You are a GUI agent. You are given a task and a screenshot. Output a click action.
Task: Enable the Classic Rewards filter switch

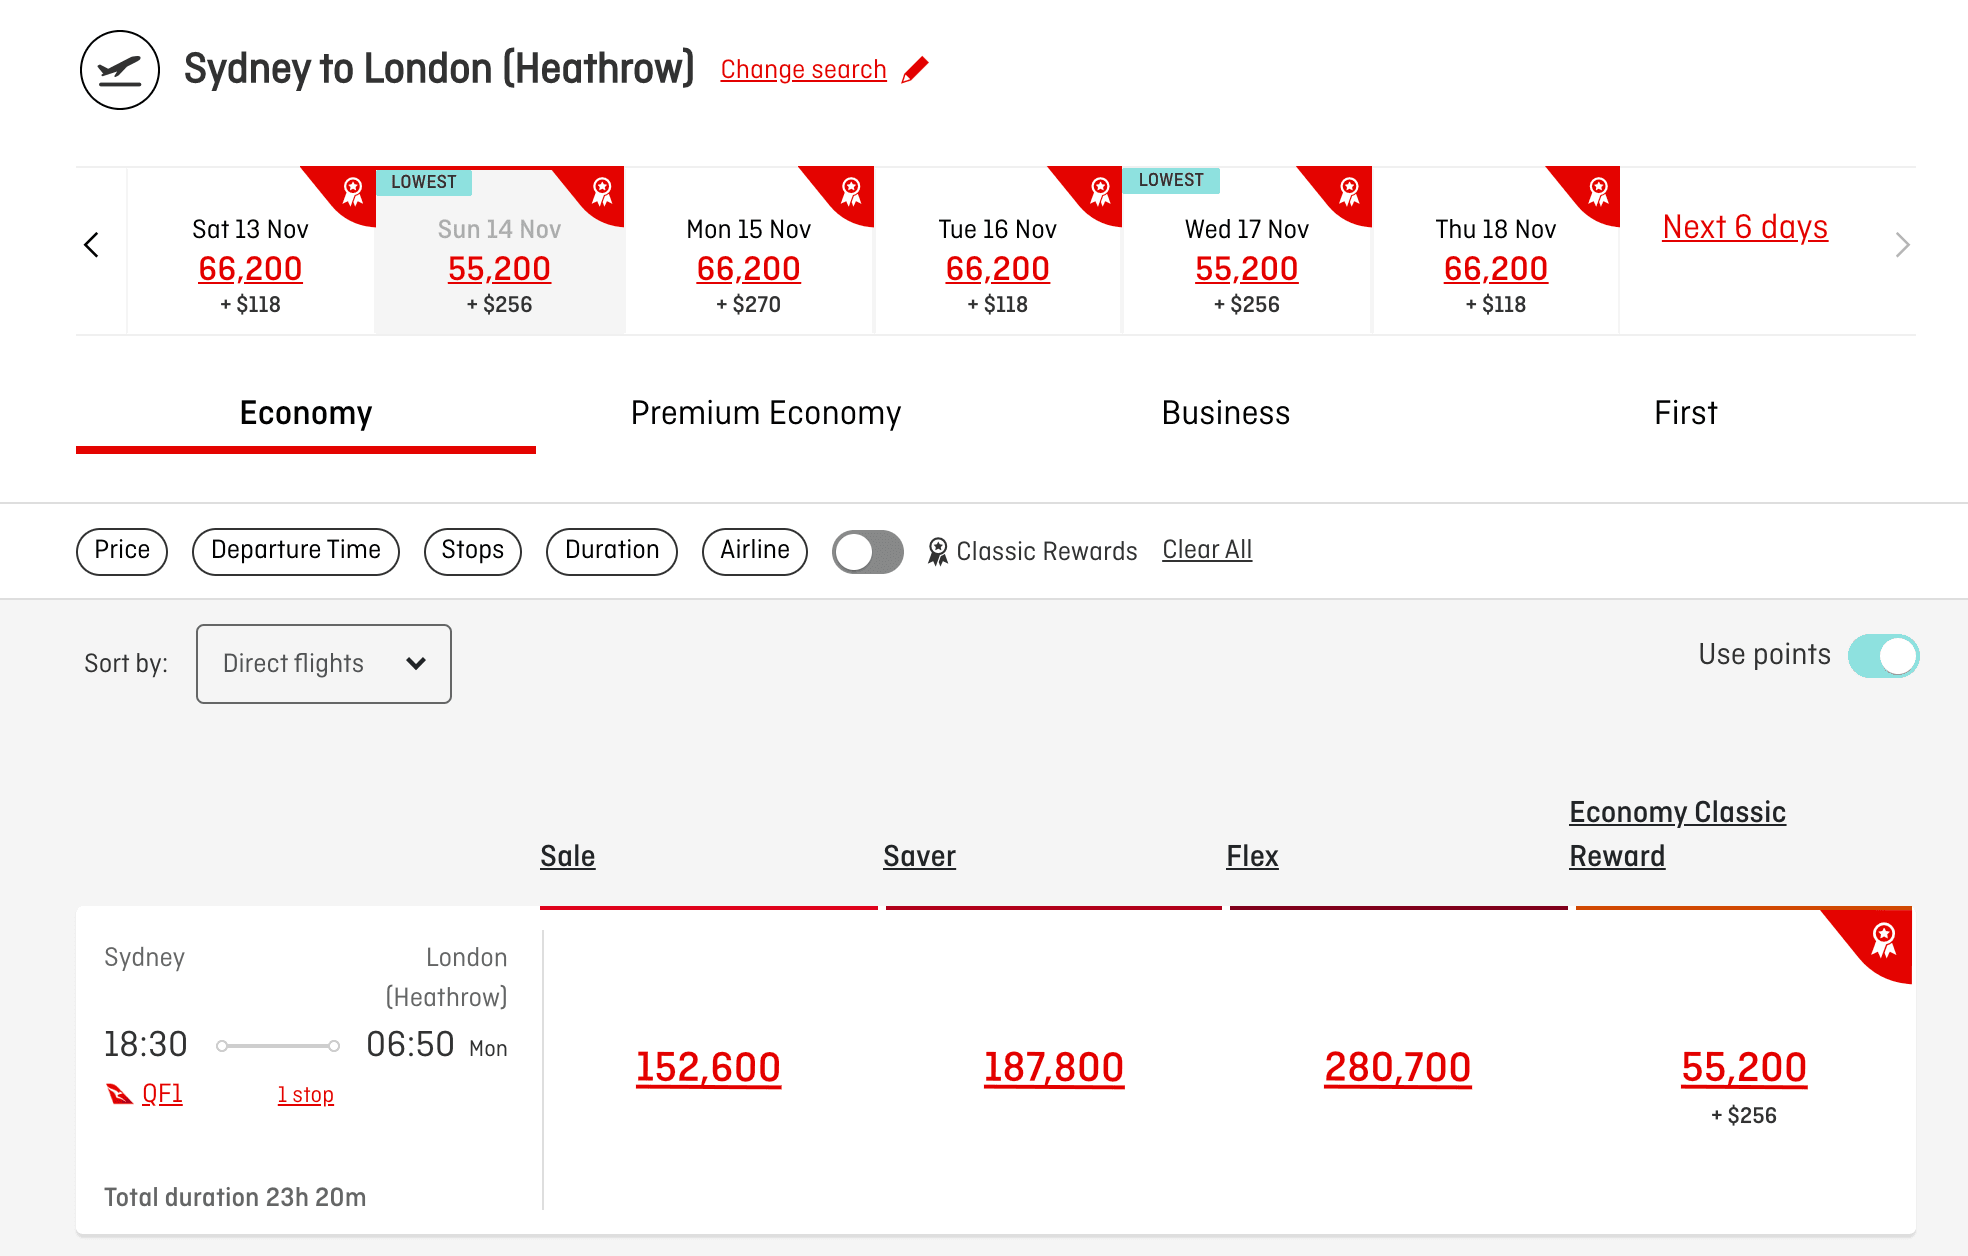coord(867,551)
